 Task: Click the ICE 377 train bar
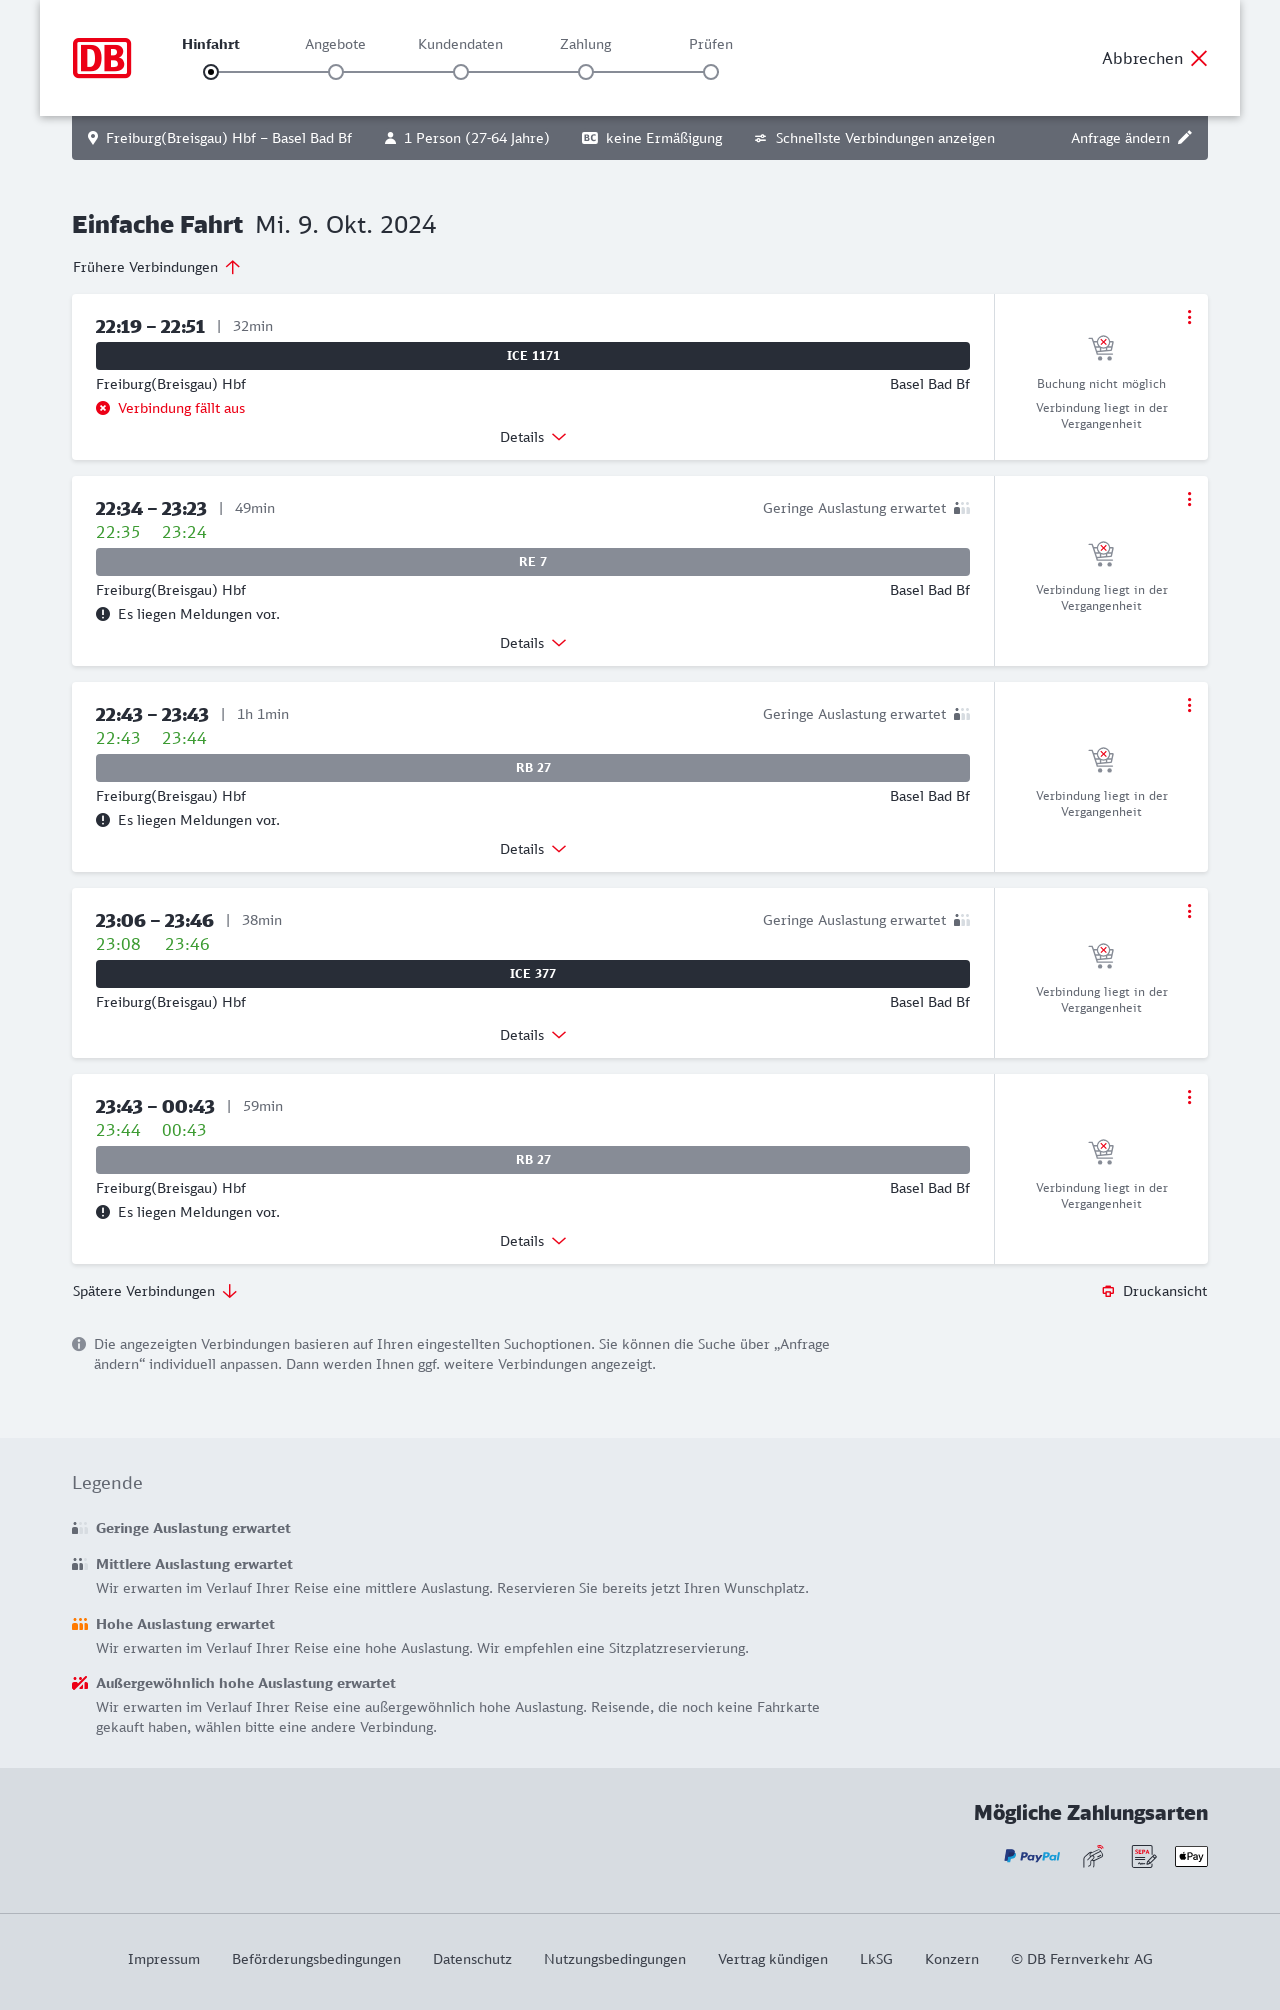point(533,974)
